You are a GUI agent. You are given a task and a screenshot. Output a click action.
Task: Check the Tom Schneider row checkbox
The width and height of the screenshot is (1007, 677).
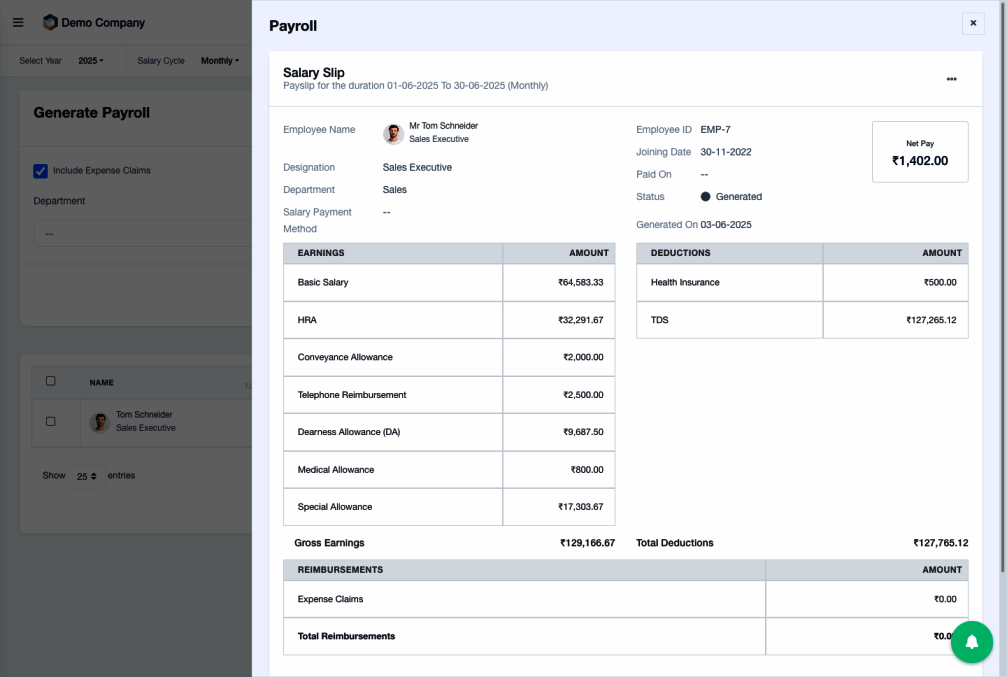click(51, 422)
